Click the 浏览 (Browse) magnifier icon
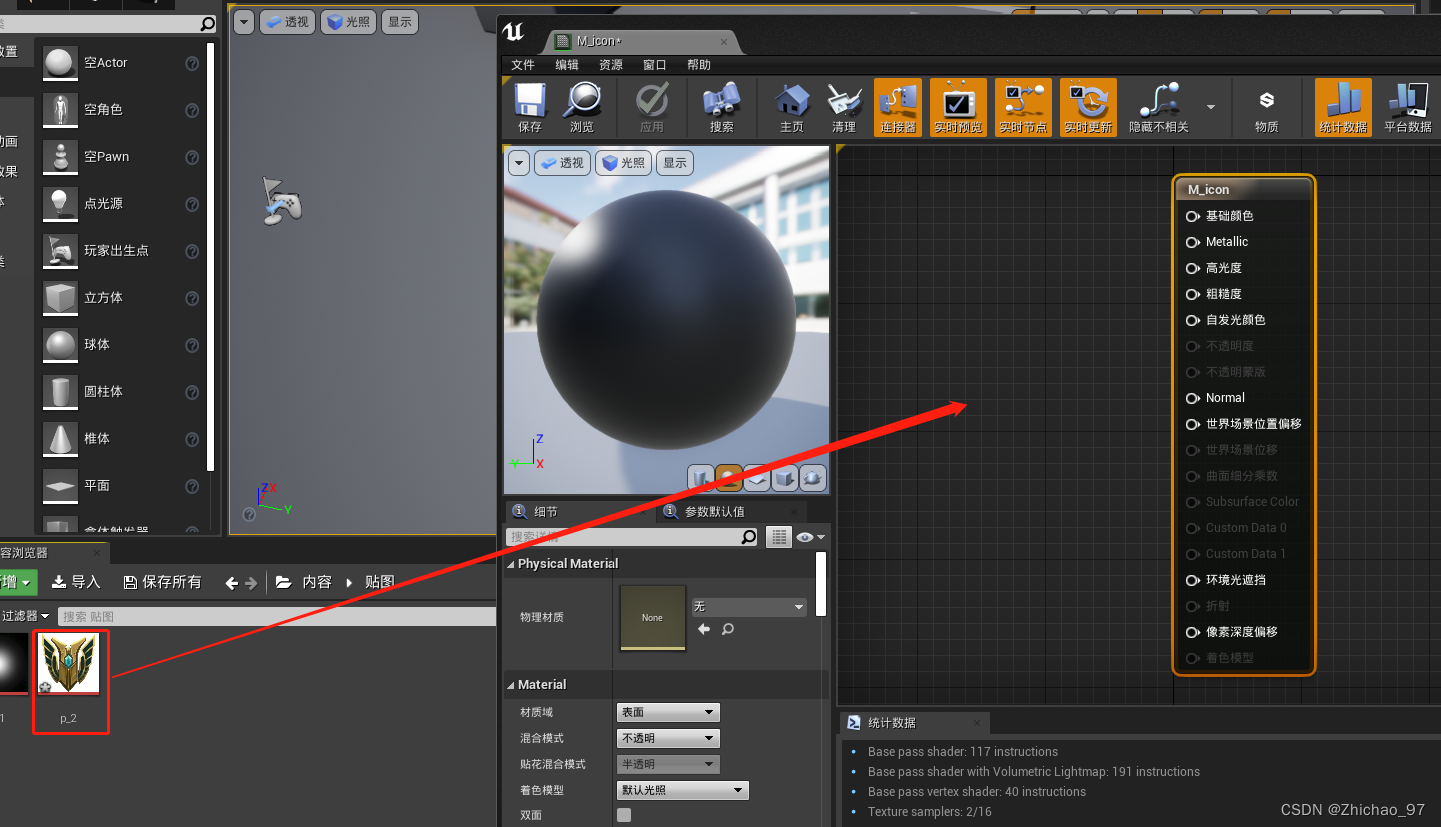 (x=582, y=107)
